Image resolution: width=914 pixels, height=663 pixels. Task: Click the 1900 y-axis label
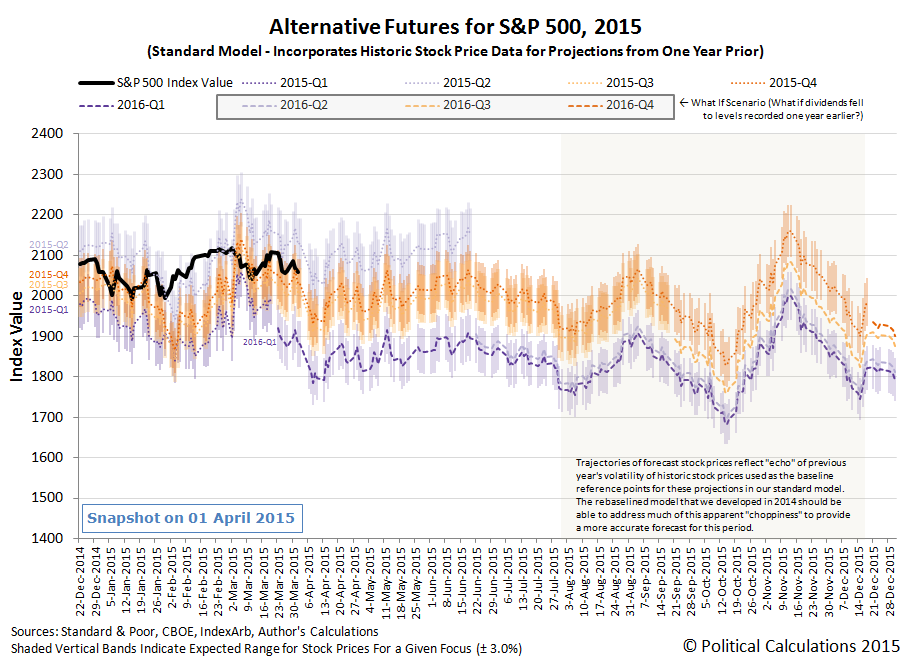(x=47, y=336)
